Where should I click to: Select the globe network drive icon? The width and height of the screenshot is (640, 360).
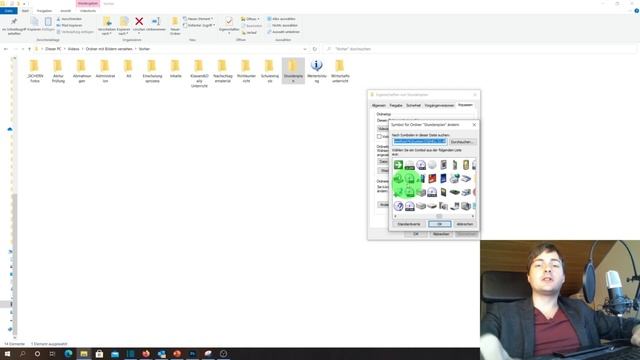[x=454, y=178]
